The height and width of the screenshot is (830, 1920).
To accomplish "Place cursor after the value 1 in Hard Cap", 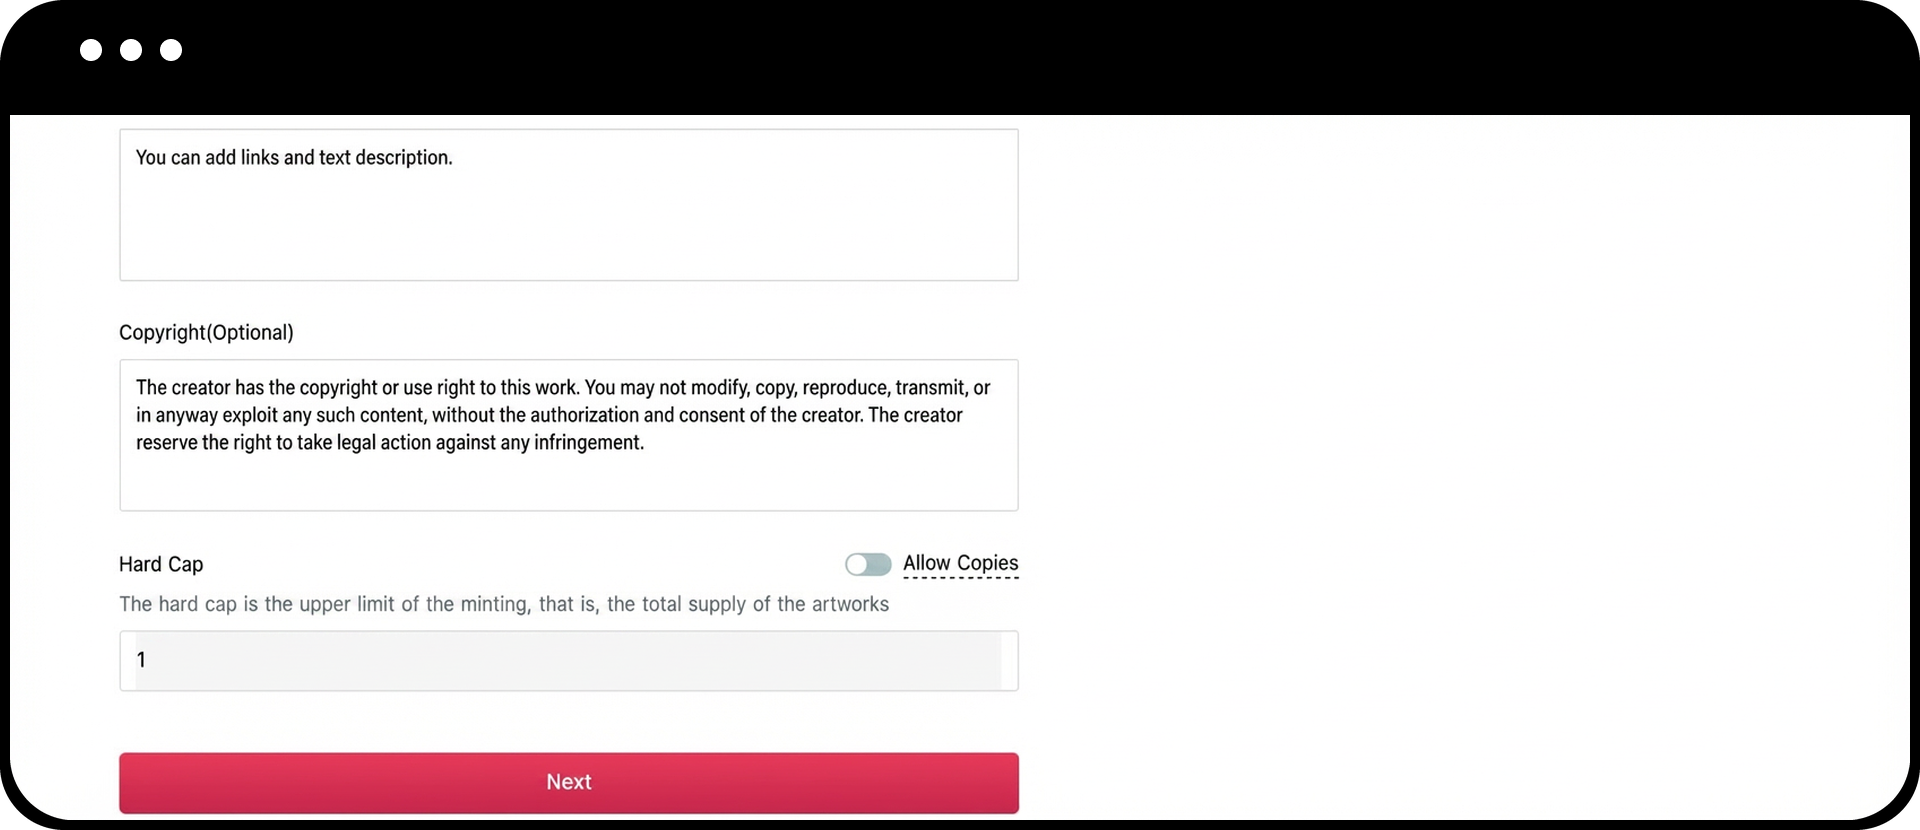I will click(148, 661).
